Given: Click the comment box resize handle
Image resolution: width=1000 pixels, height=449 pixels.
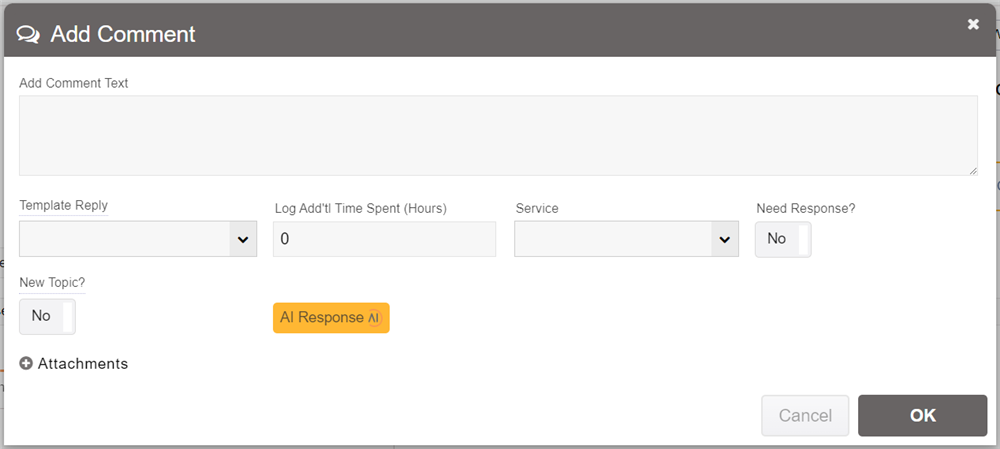Looking at the screenshot, I should point(972,171).
